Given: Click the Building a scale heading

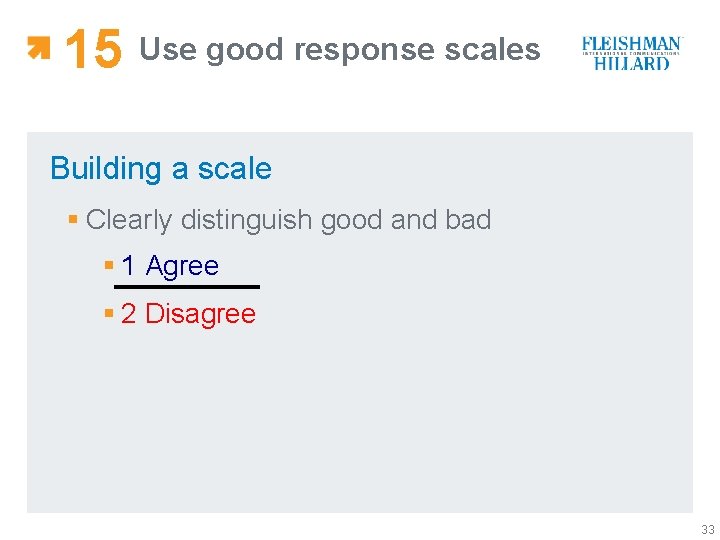Looking at the screenshot, I should pyautogui.click(x=160, y=168).
